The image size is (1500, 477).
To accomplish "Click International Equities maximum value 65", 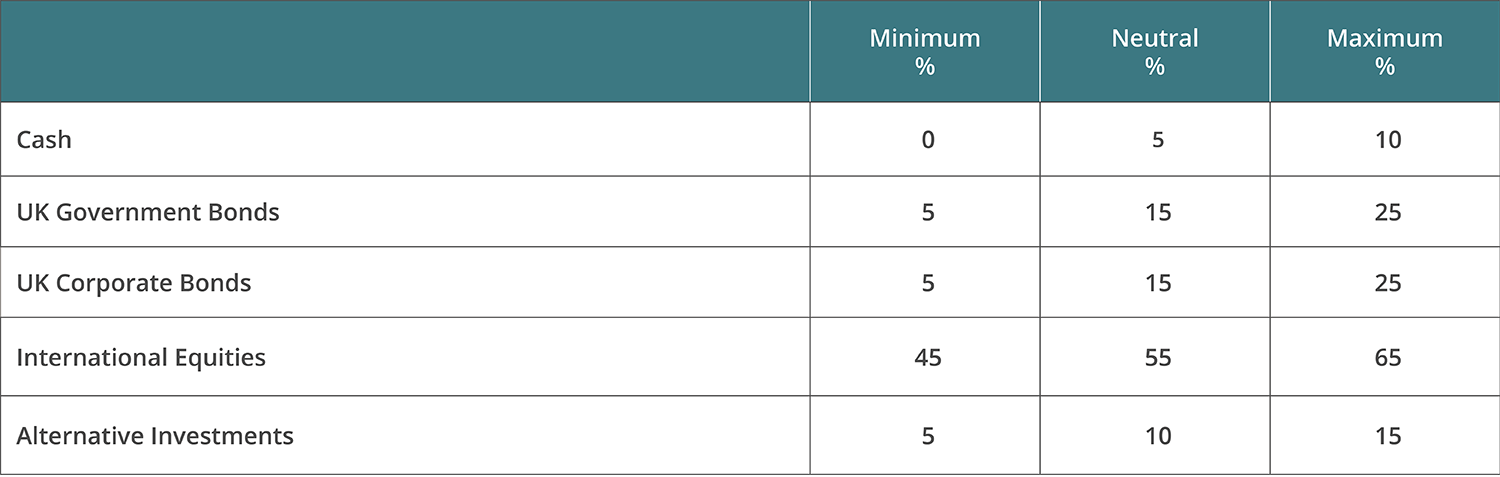I will click(1388, 357).
